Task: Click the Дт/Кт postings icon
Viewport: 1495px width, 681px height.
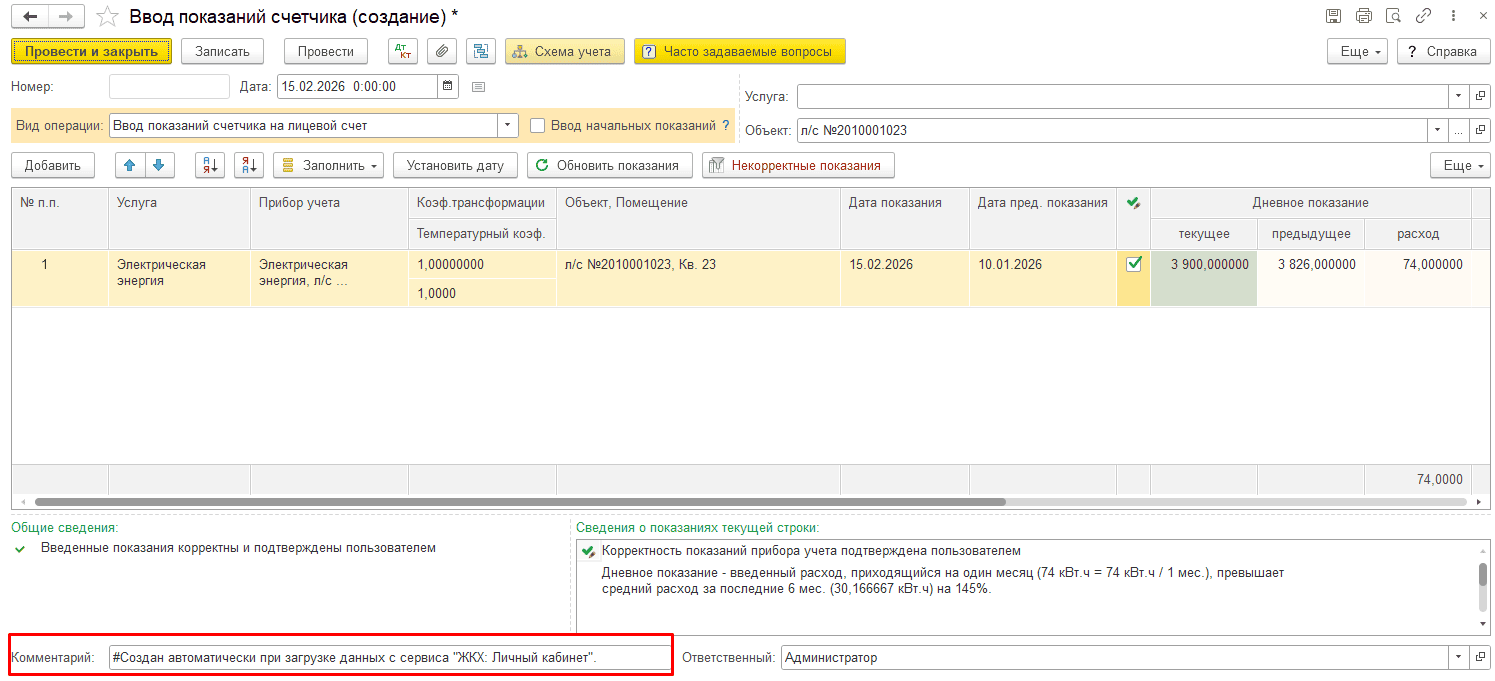Action: coord(403,51)
